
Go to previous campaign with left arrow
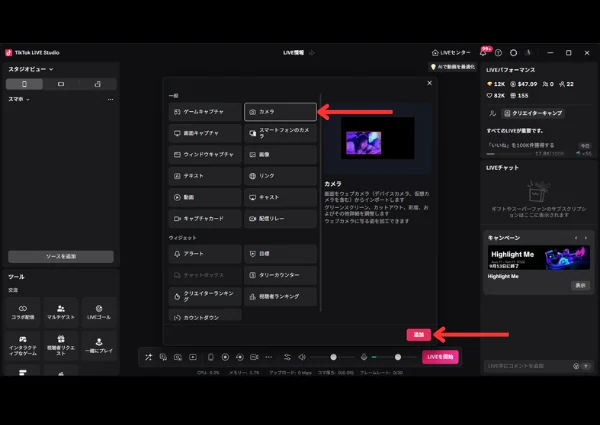(576, 238)
